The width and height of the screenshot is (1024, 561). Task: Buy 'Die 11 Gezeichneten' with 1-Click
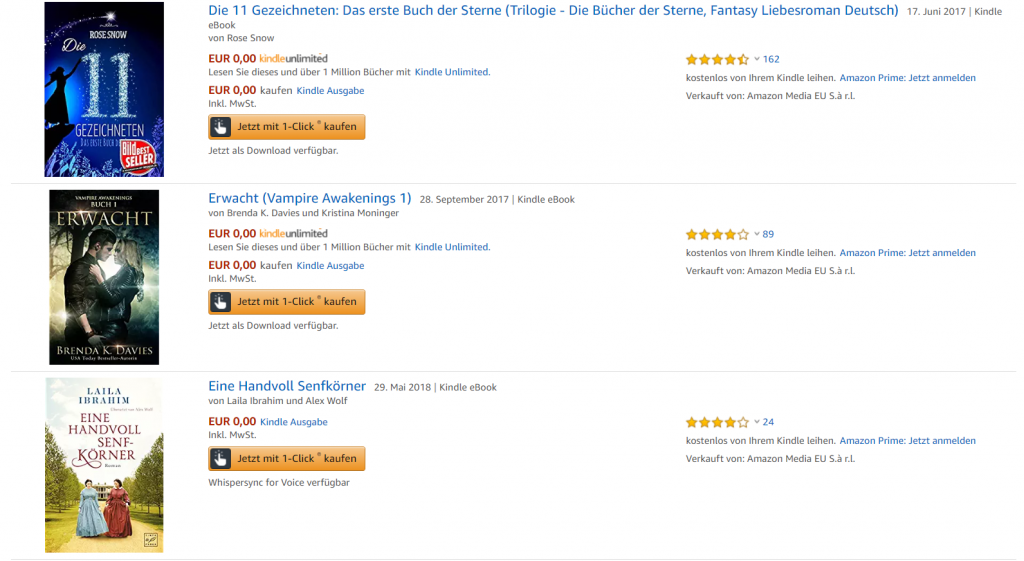coord(287,127)
